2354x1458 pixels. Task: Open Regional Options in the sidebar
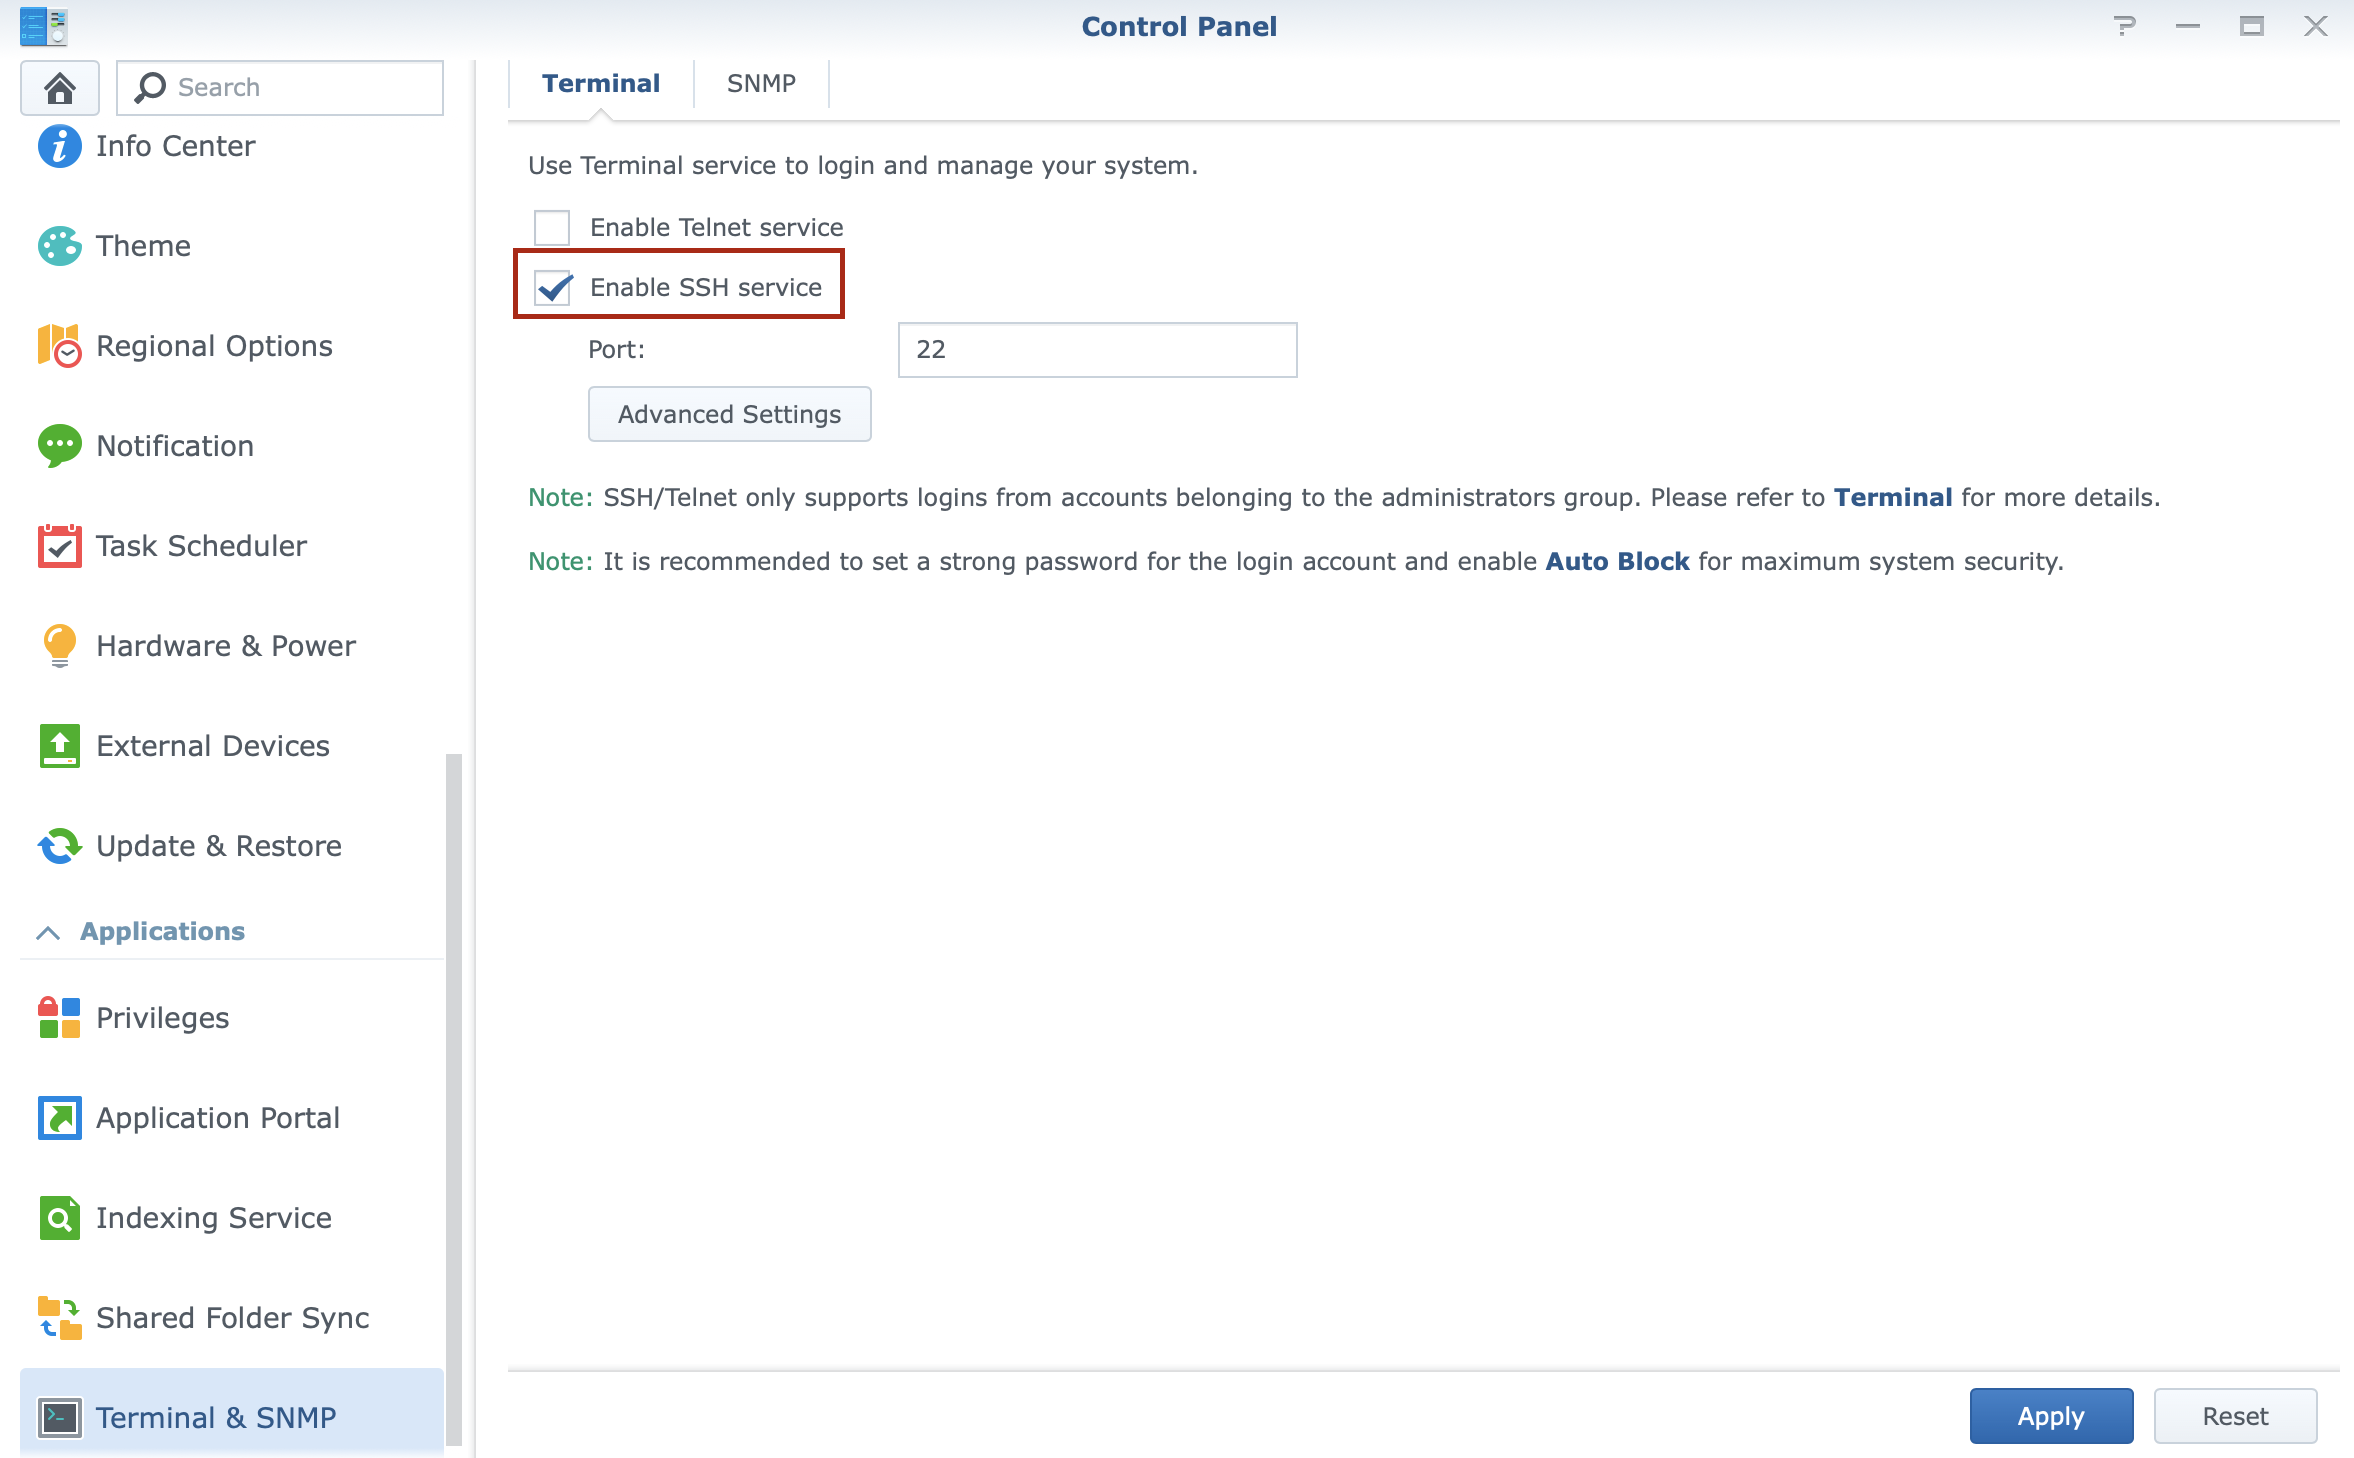[214, 346]
